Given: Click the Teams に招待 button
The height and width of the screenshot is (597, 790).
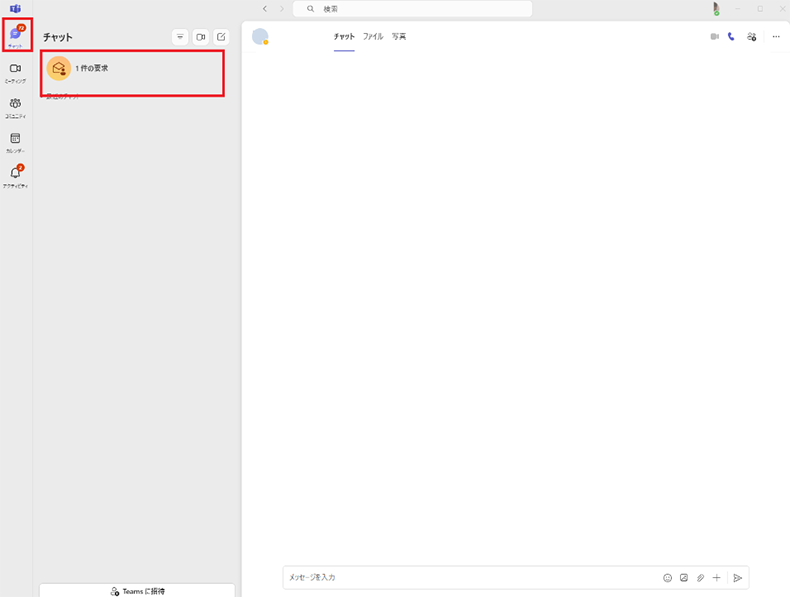Looking at the screenshot, I should 137,591.
